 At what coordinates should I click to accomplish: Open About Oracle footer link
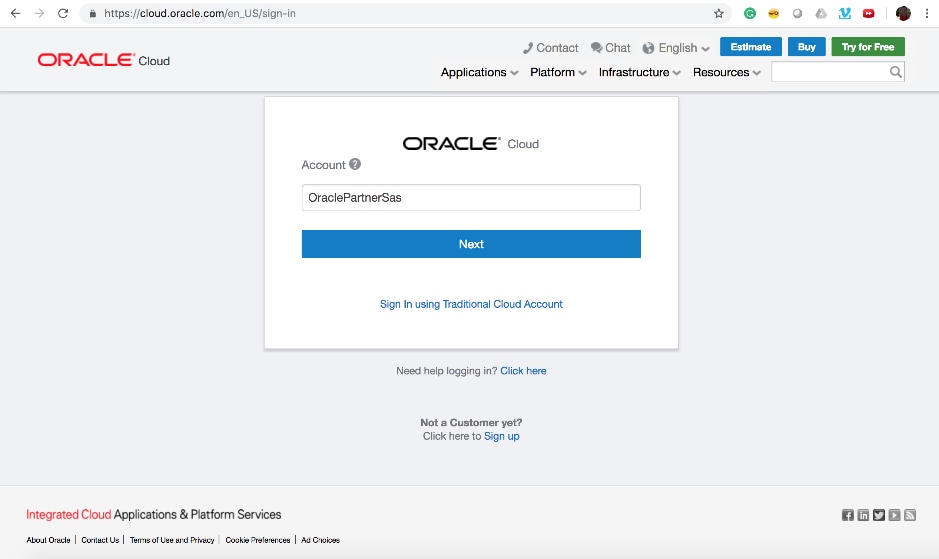(49, 540)
